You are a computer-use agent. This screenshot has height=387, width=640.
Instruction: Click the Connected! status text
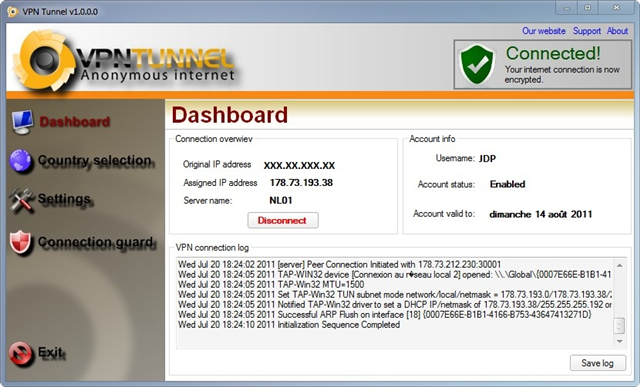pyautogui.click(x=553, y=53)
